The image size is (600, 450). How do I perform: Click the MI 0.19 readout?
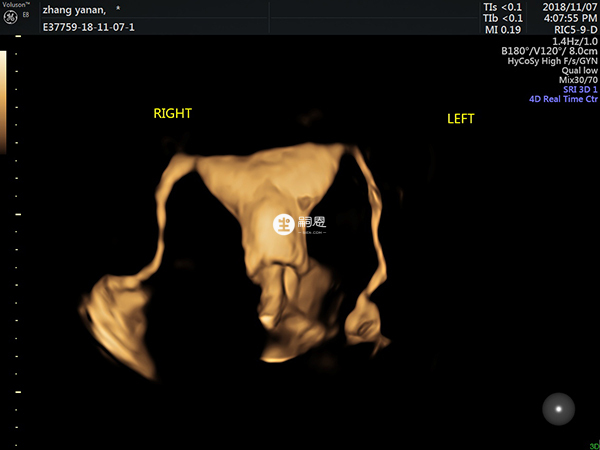502,30
